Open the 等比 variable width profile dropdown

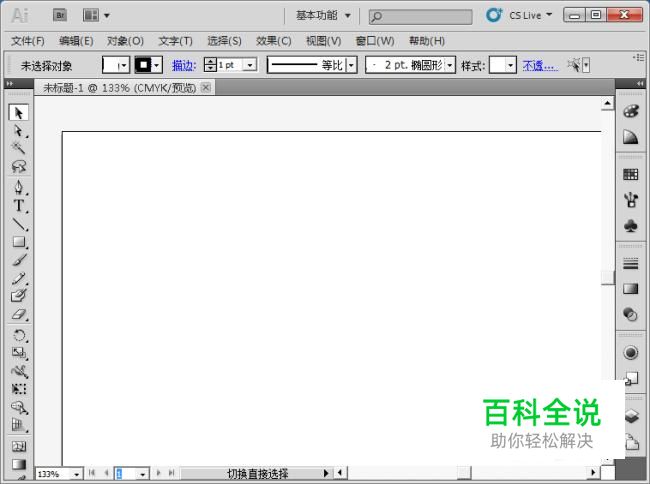[352, 65]
